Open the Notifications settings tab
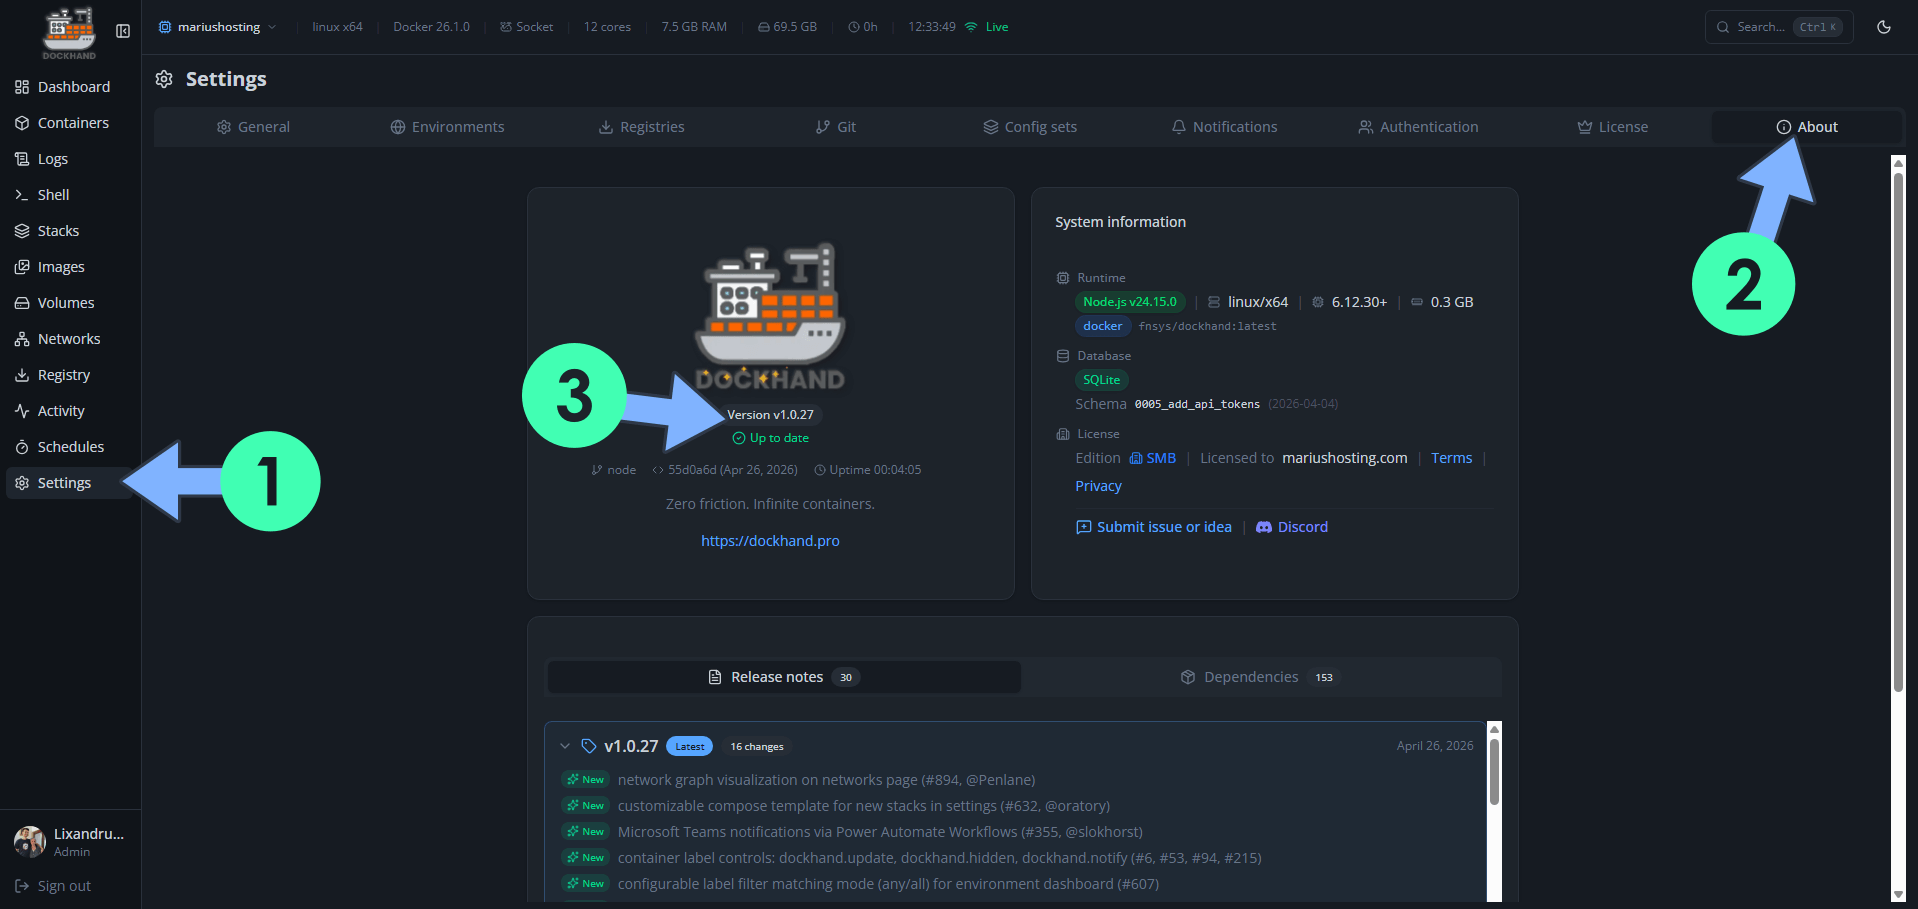The width and height of the screenshot is (1918, 909). tap(1224, 126)
